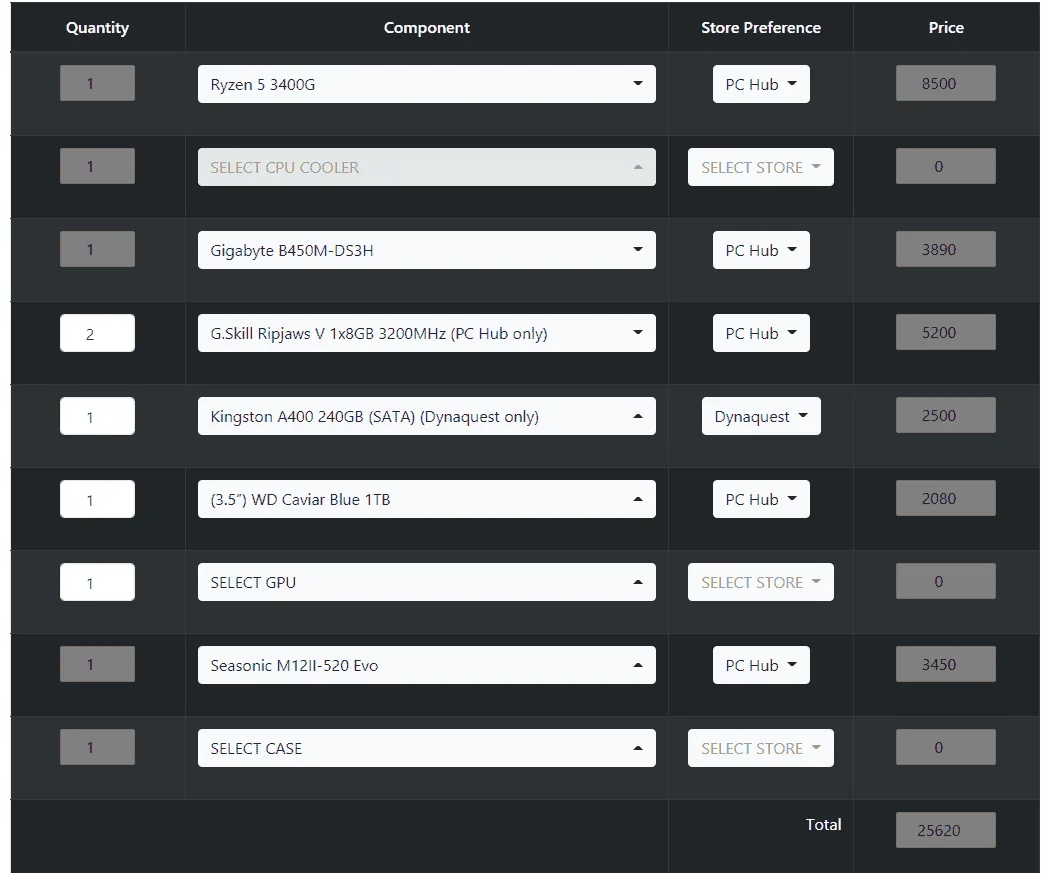Click the 2500 price field
Viewport: 1054px width, 873px height.
[945, 415]
